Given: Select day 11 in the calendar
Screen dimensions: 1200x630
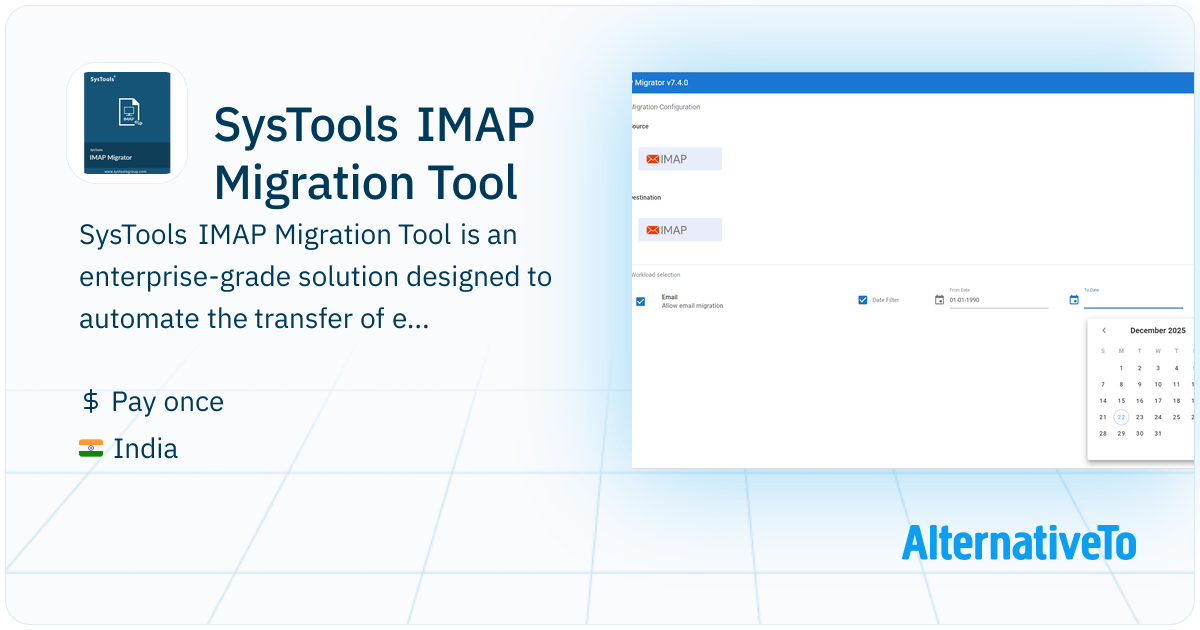Looking at the screenshot, I should (1176, 384).
